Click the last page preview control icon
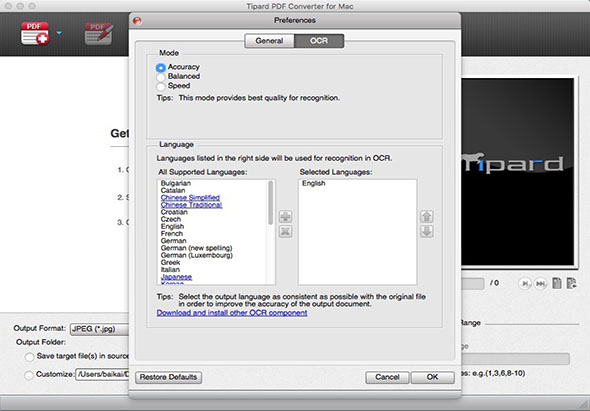Viewport: 590px width, 411px height. [x=540, y=283]
